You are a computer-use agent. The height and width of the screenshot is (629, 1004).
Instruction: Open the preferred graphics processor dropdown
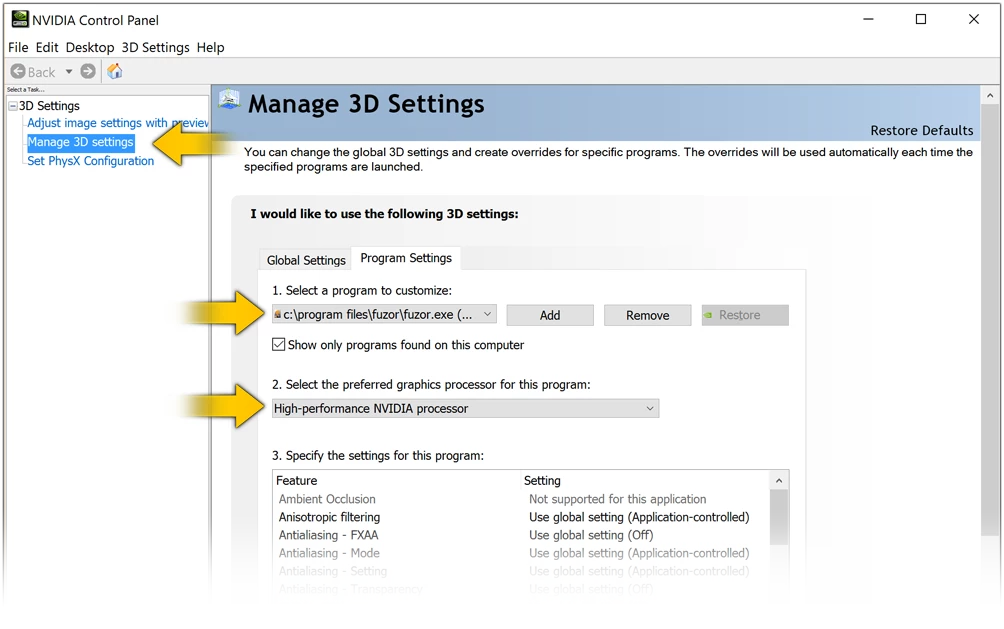[x=466, y=408]
